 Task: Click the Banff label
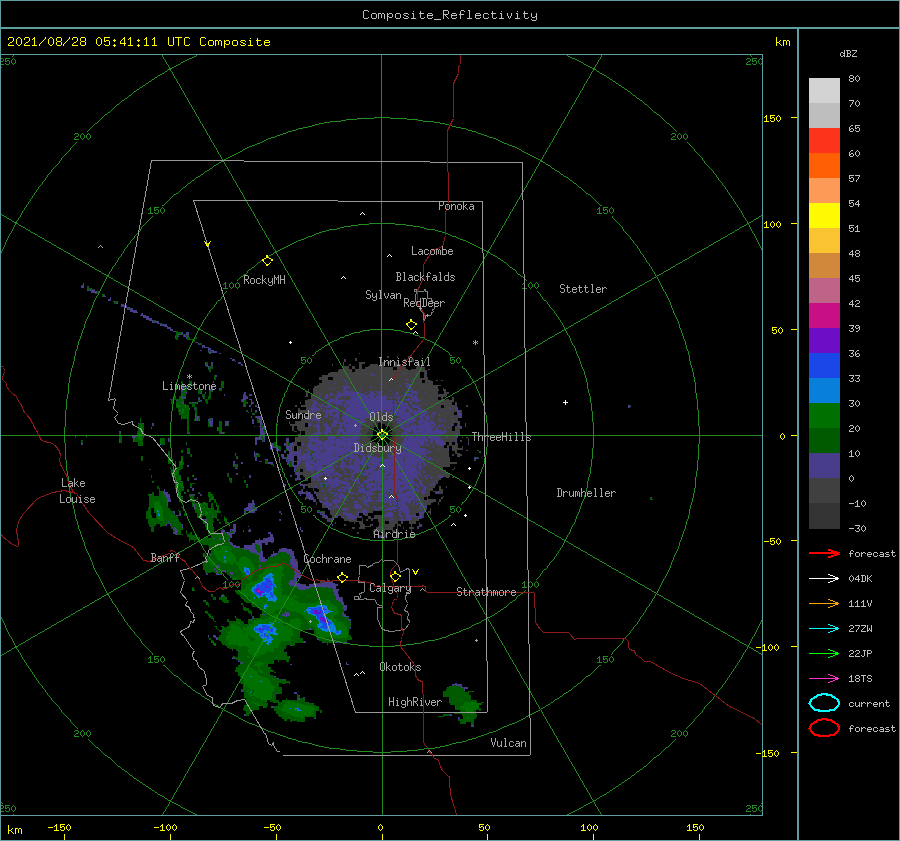165,557
